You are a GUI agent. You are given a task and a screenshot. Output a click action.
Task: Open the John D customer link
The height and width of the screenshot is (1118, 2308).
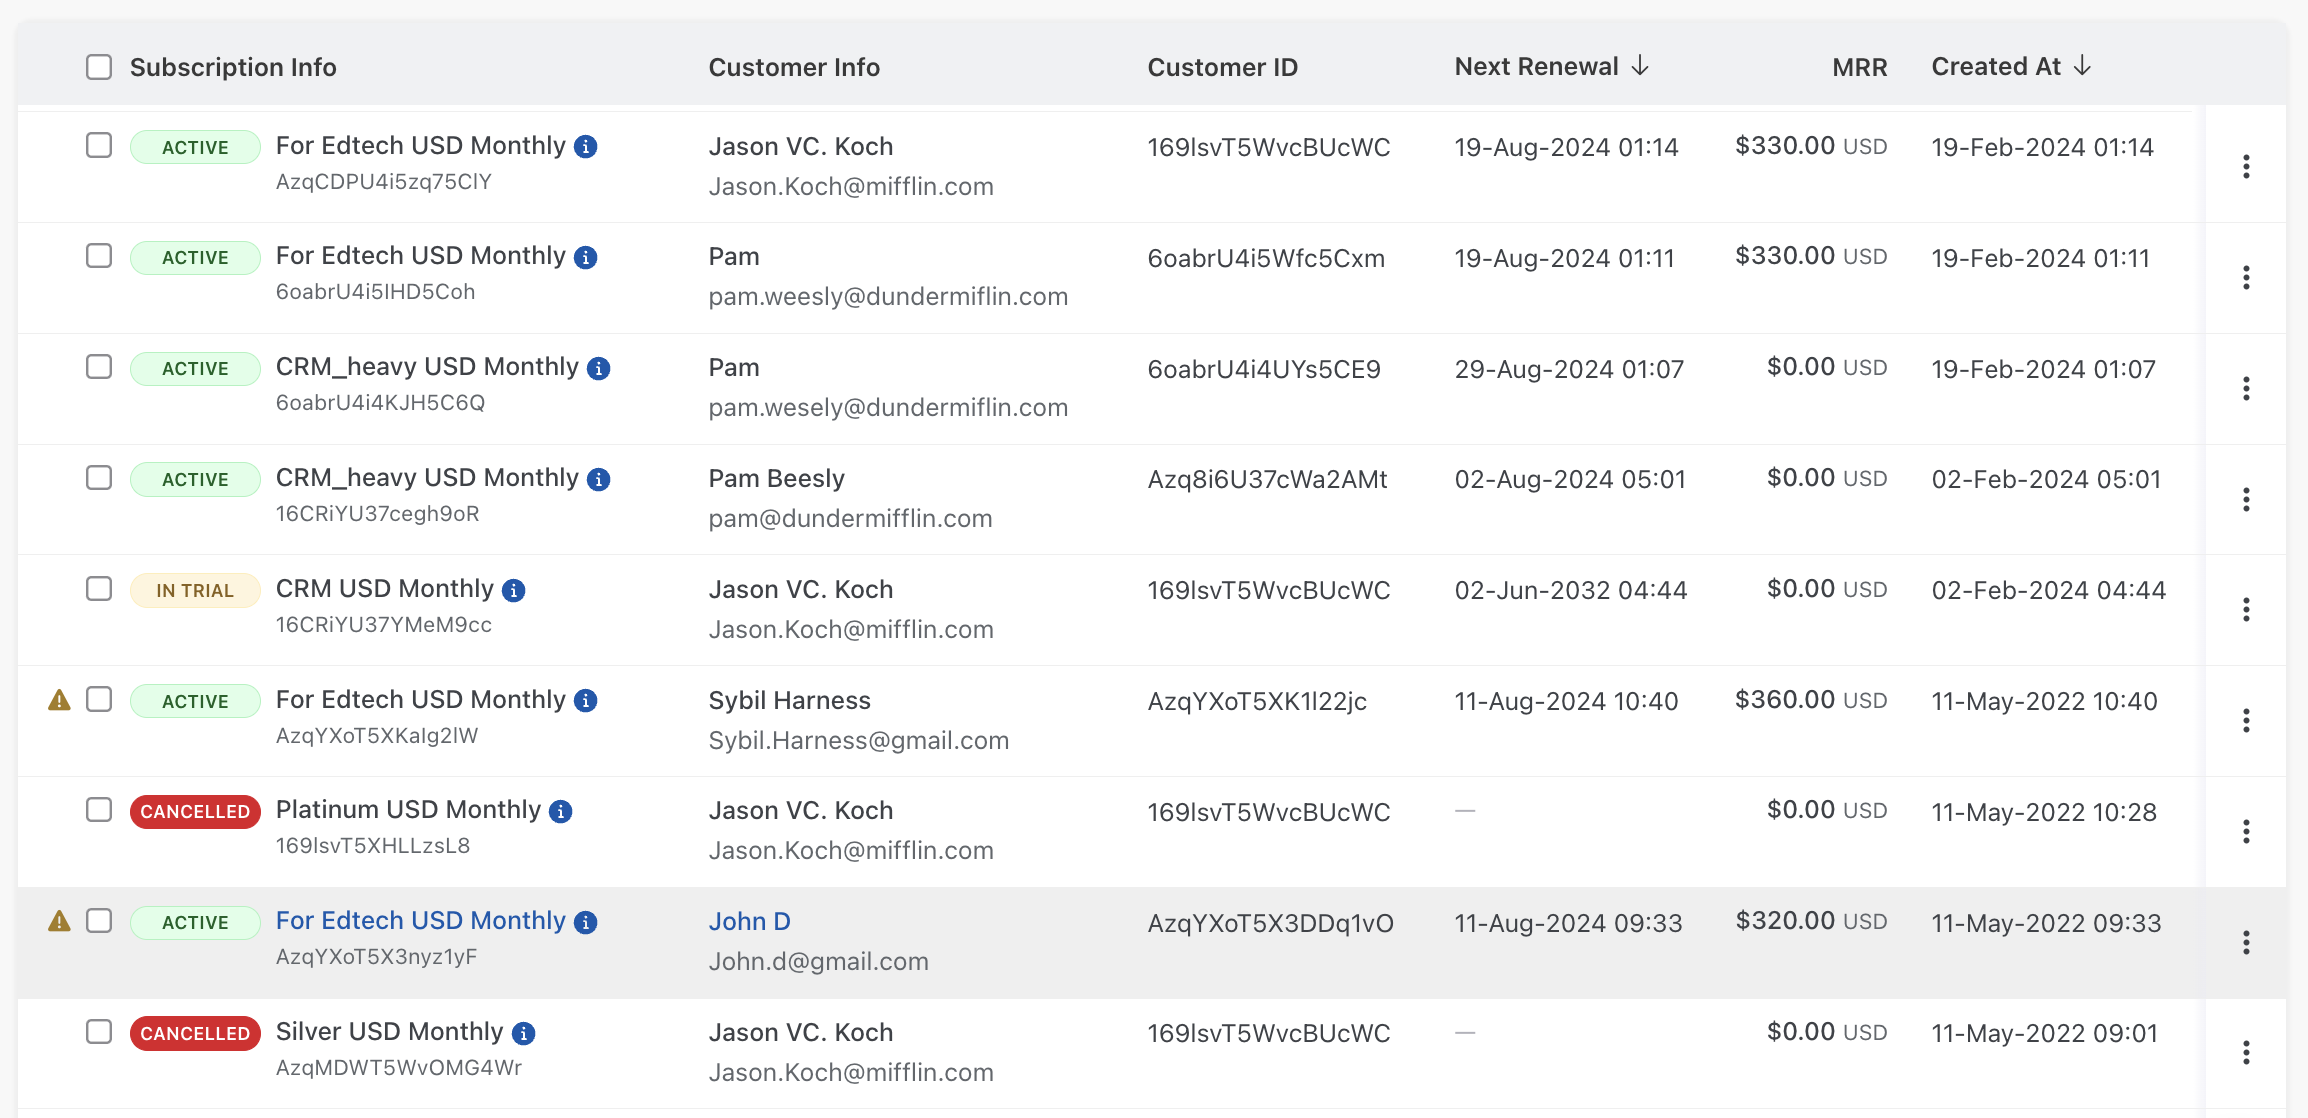pyautogui.click(x=749, y=921)
